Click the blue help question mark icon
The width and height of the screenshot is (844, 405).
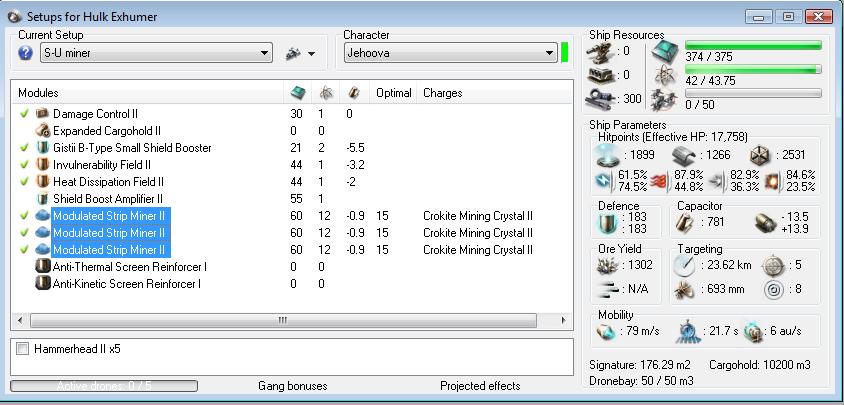point(25,53)
